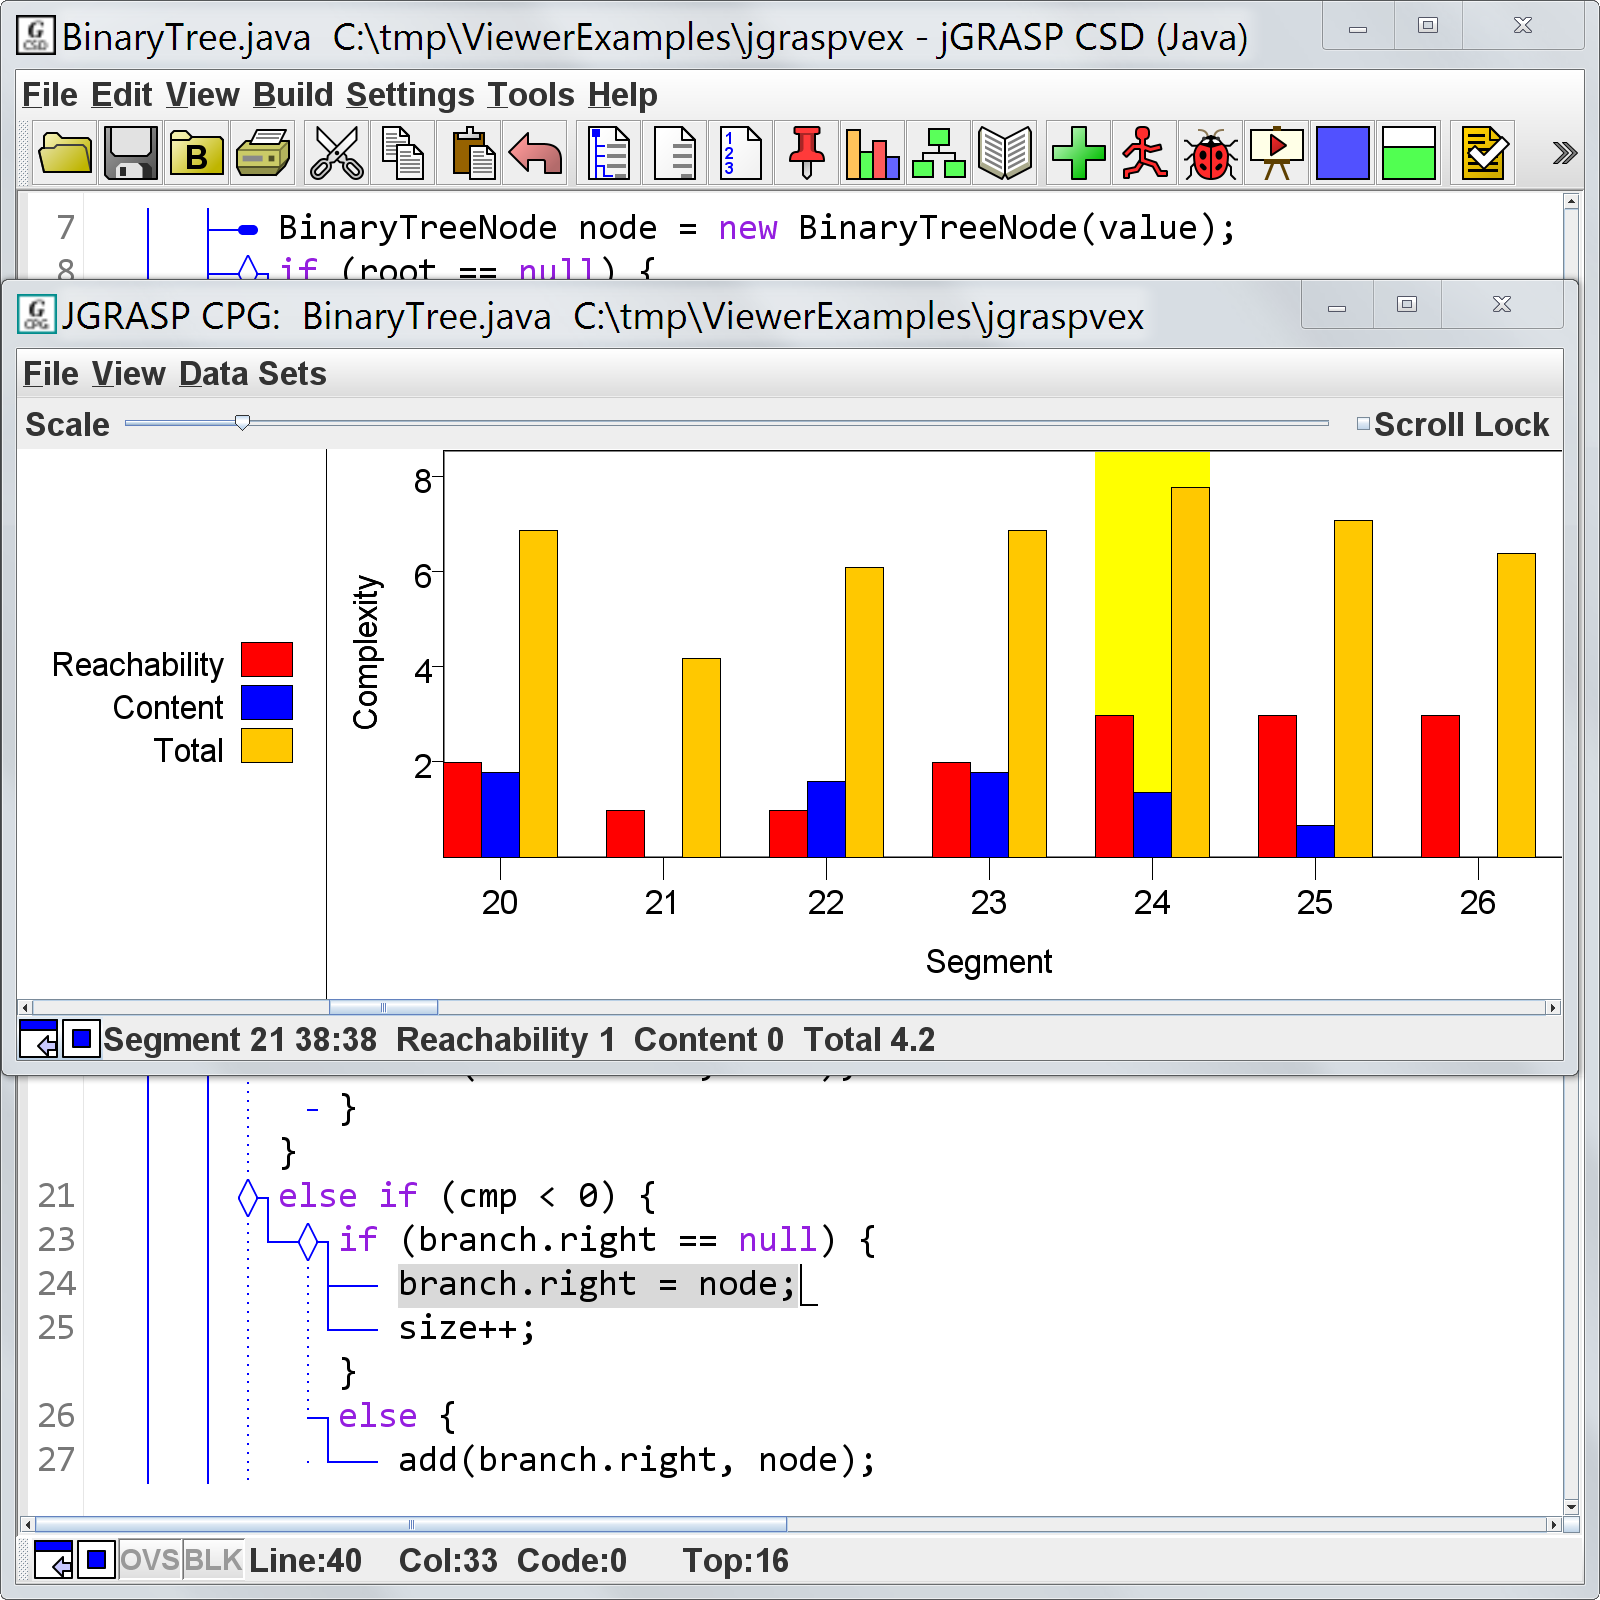Click the Undo red arrow icon
Viewport: 1600px width, 1600px height.
point(535,154)
